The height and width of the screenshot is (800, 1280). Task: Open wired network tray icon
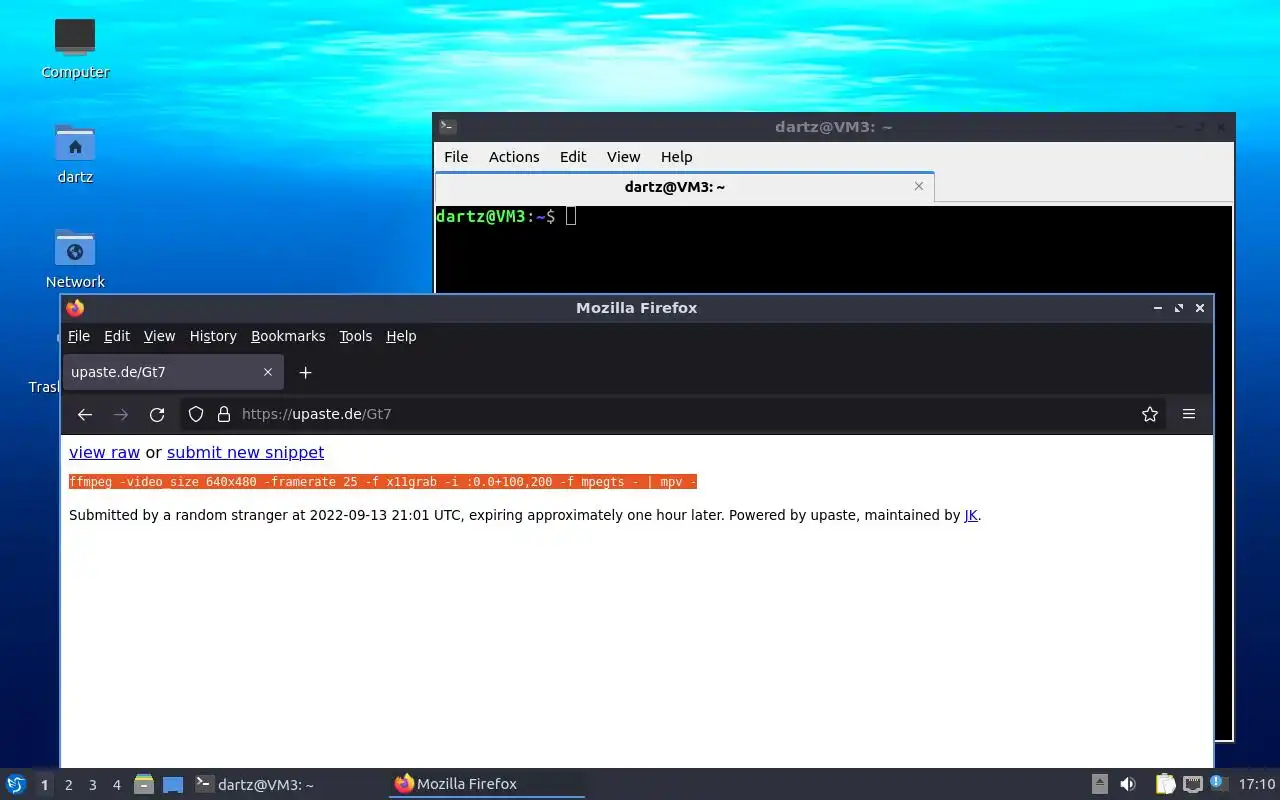[1192, 784]
